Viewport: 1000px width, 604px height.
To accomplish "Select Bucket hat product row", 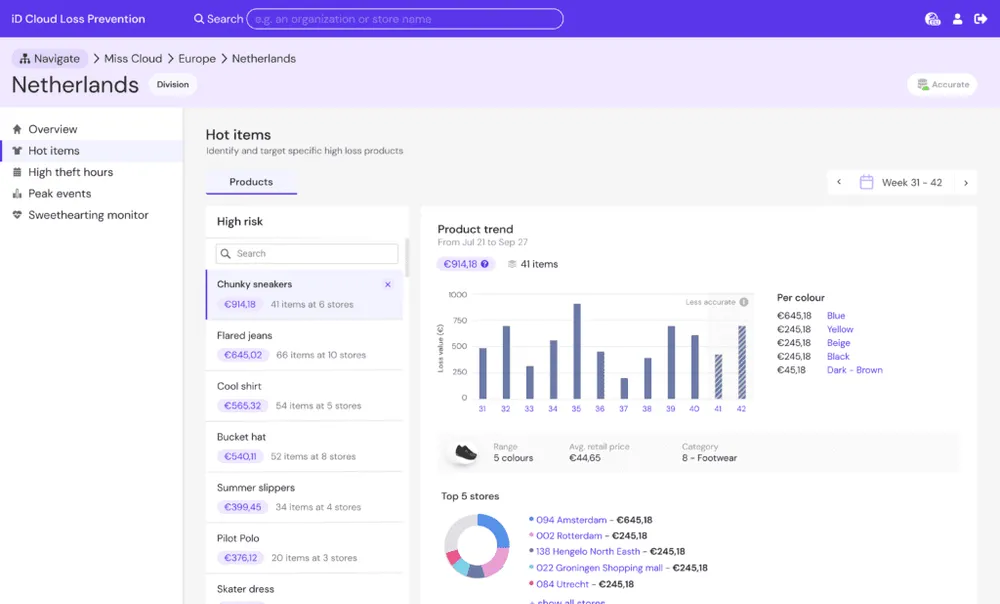I will (x=305, y=446).
